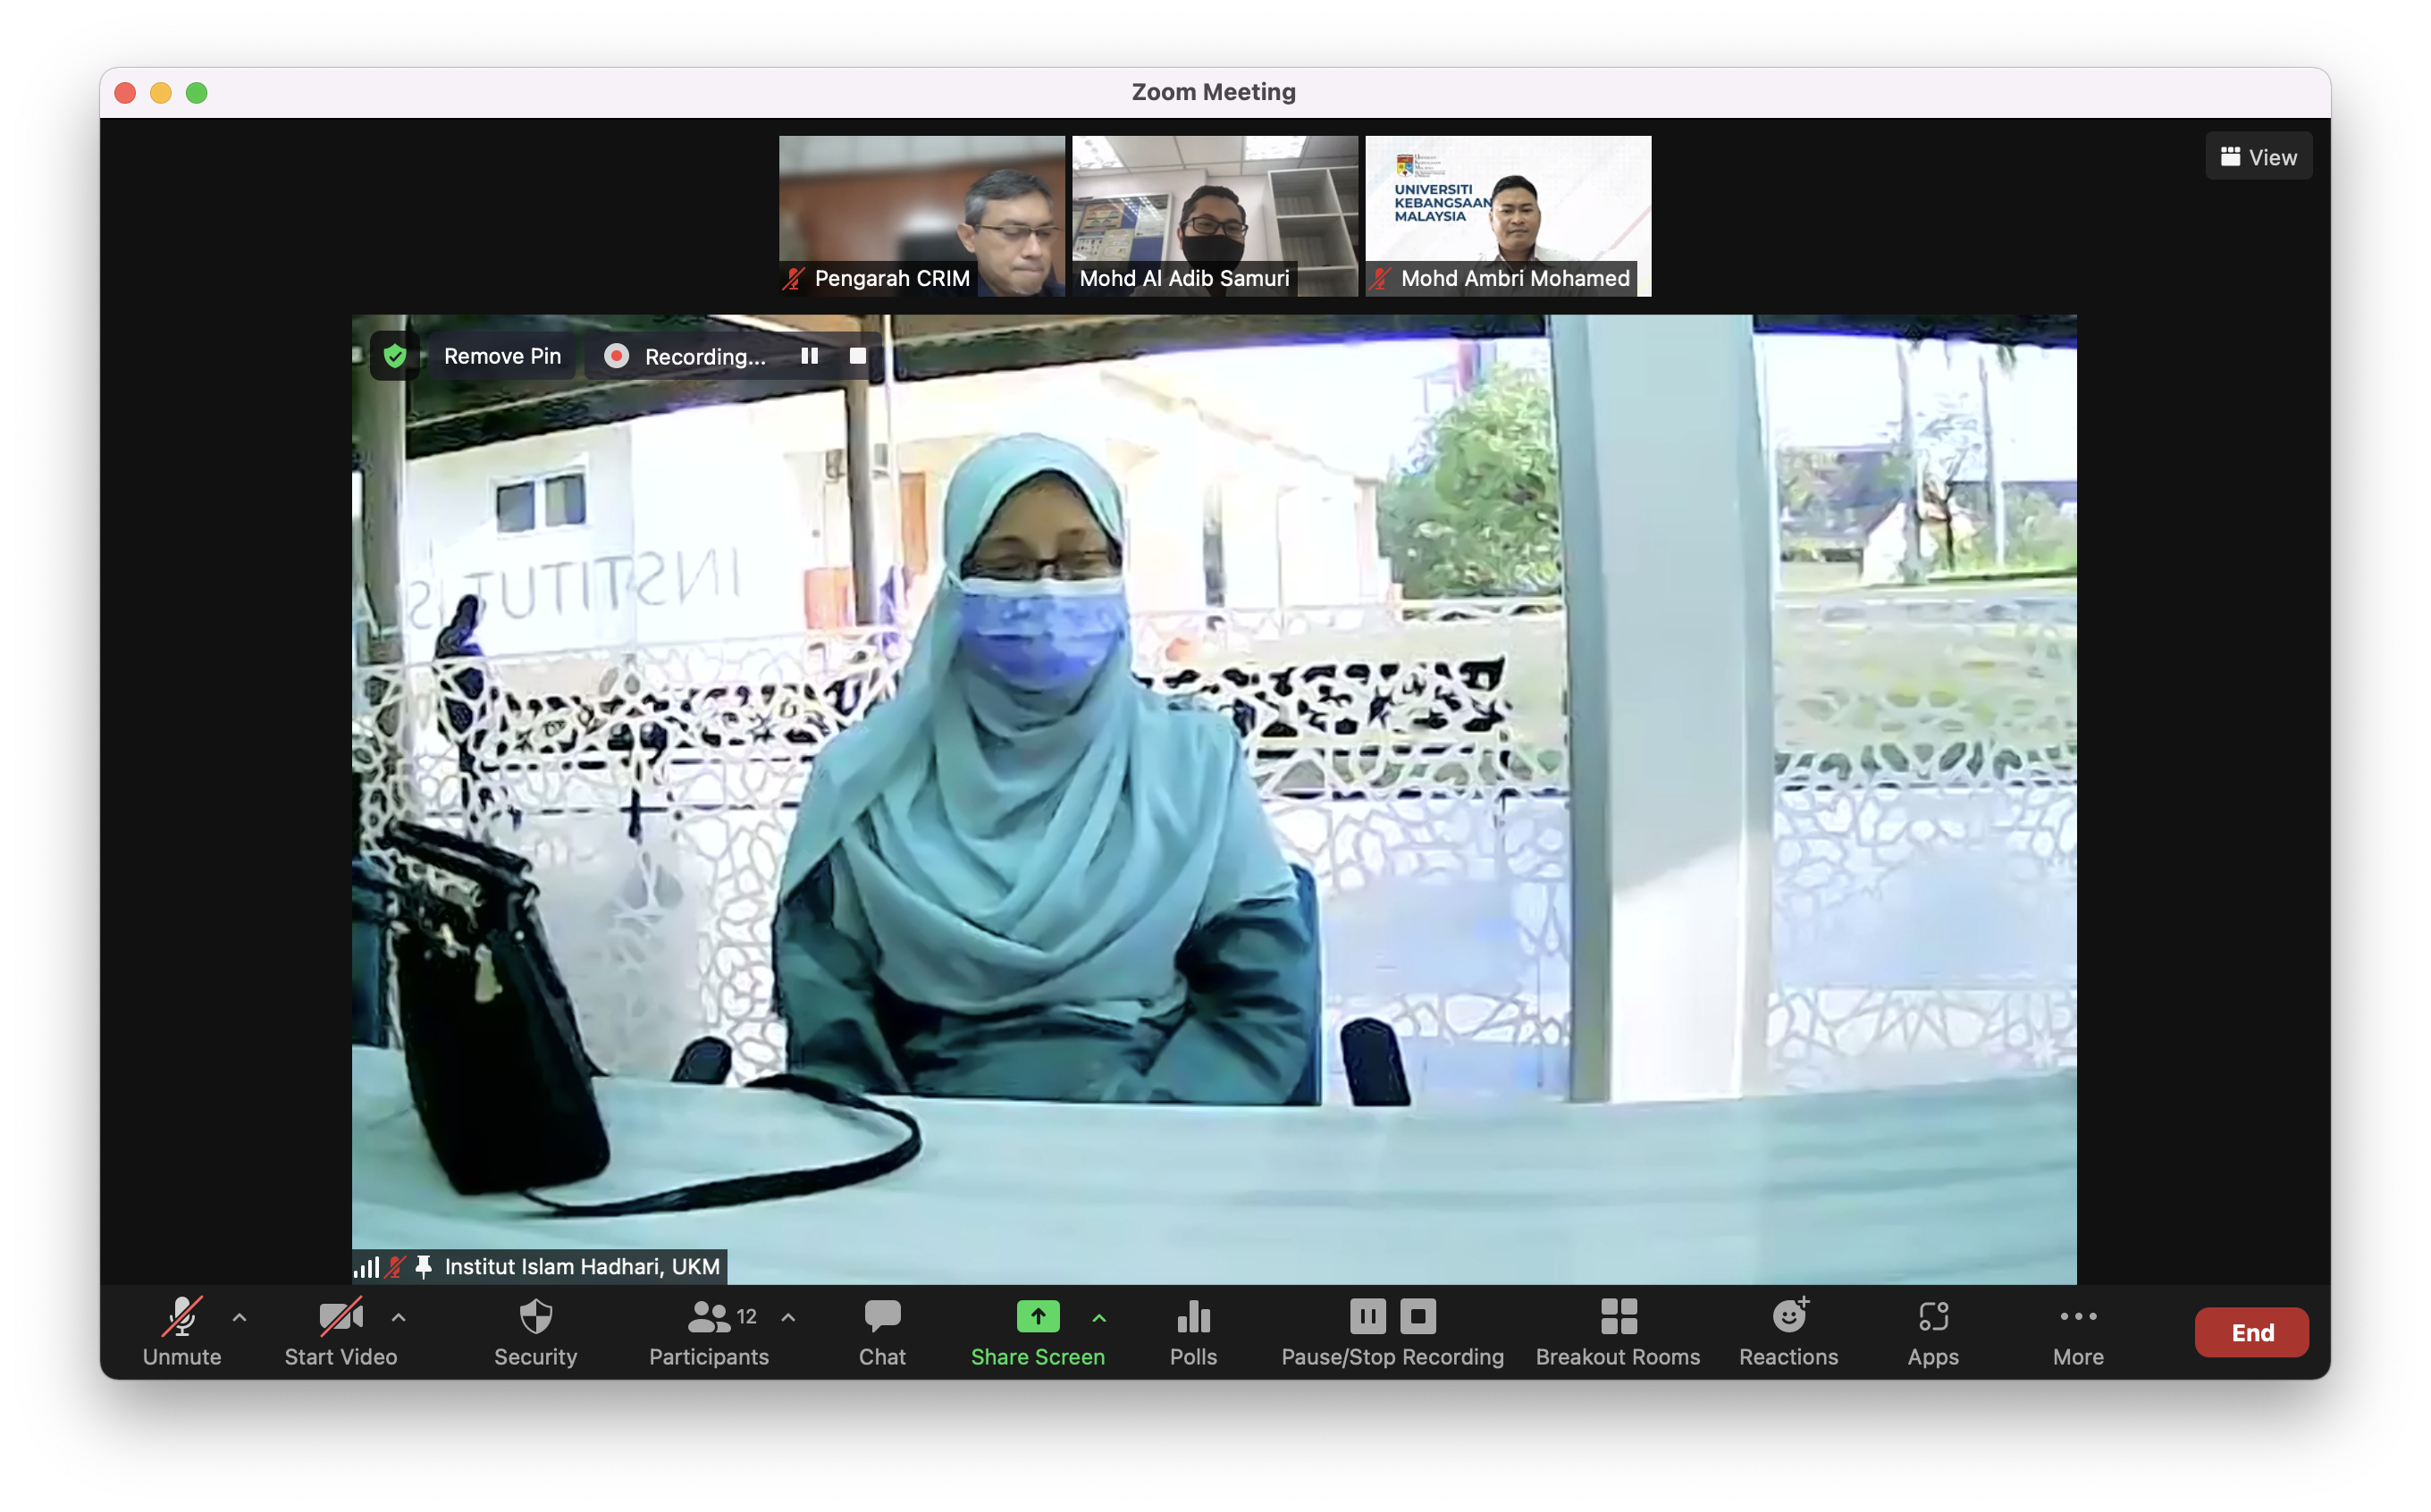Pause recording in the top overlay

tap(809, 356)
